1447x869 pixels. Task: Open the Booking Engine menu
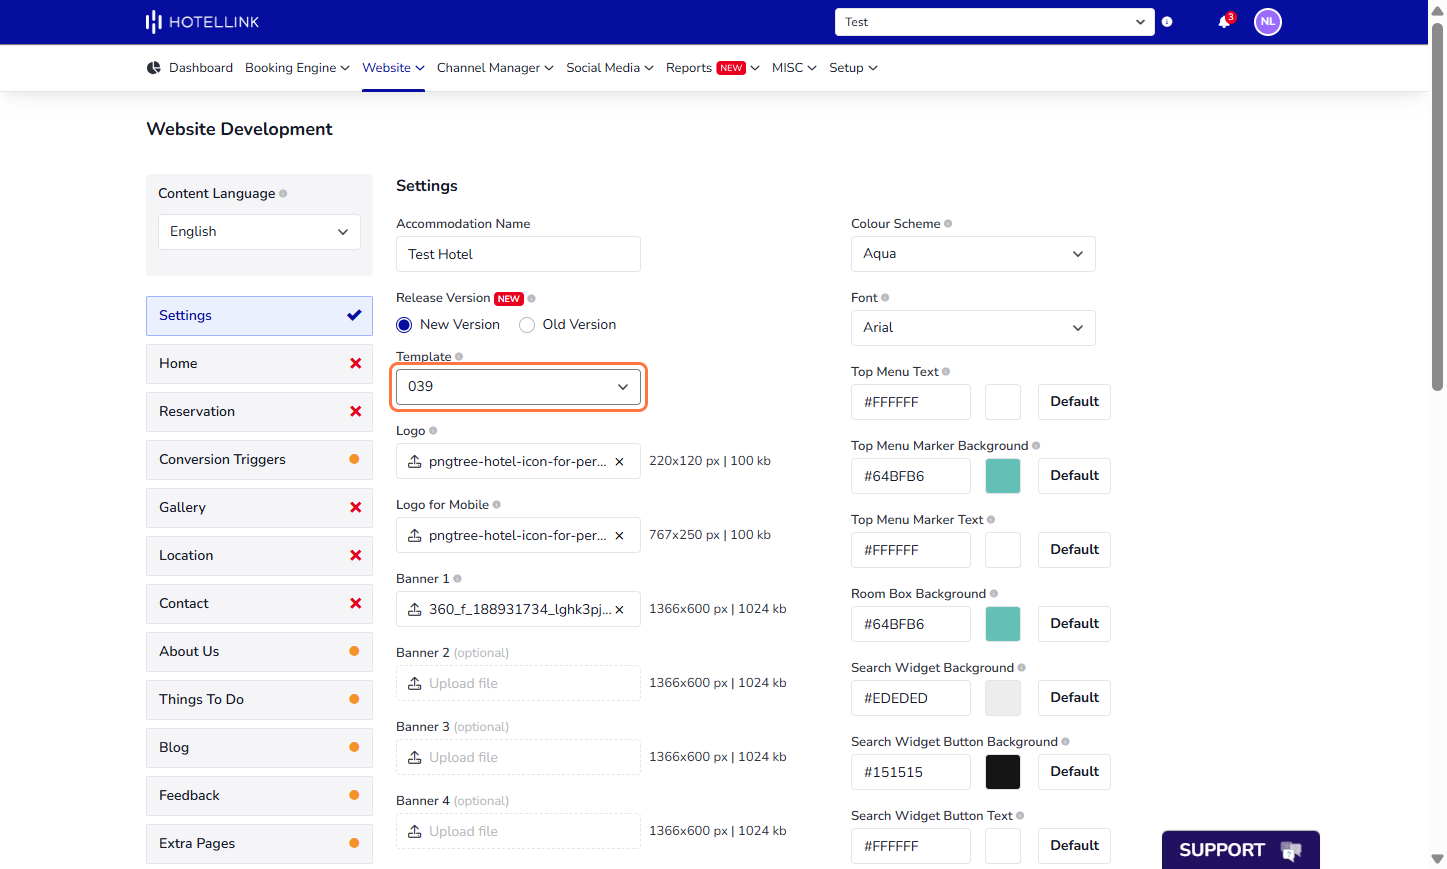pyautogui.click(x=297, y=68)
